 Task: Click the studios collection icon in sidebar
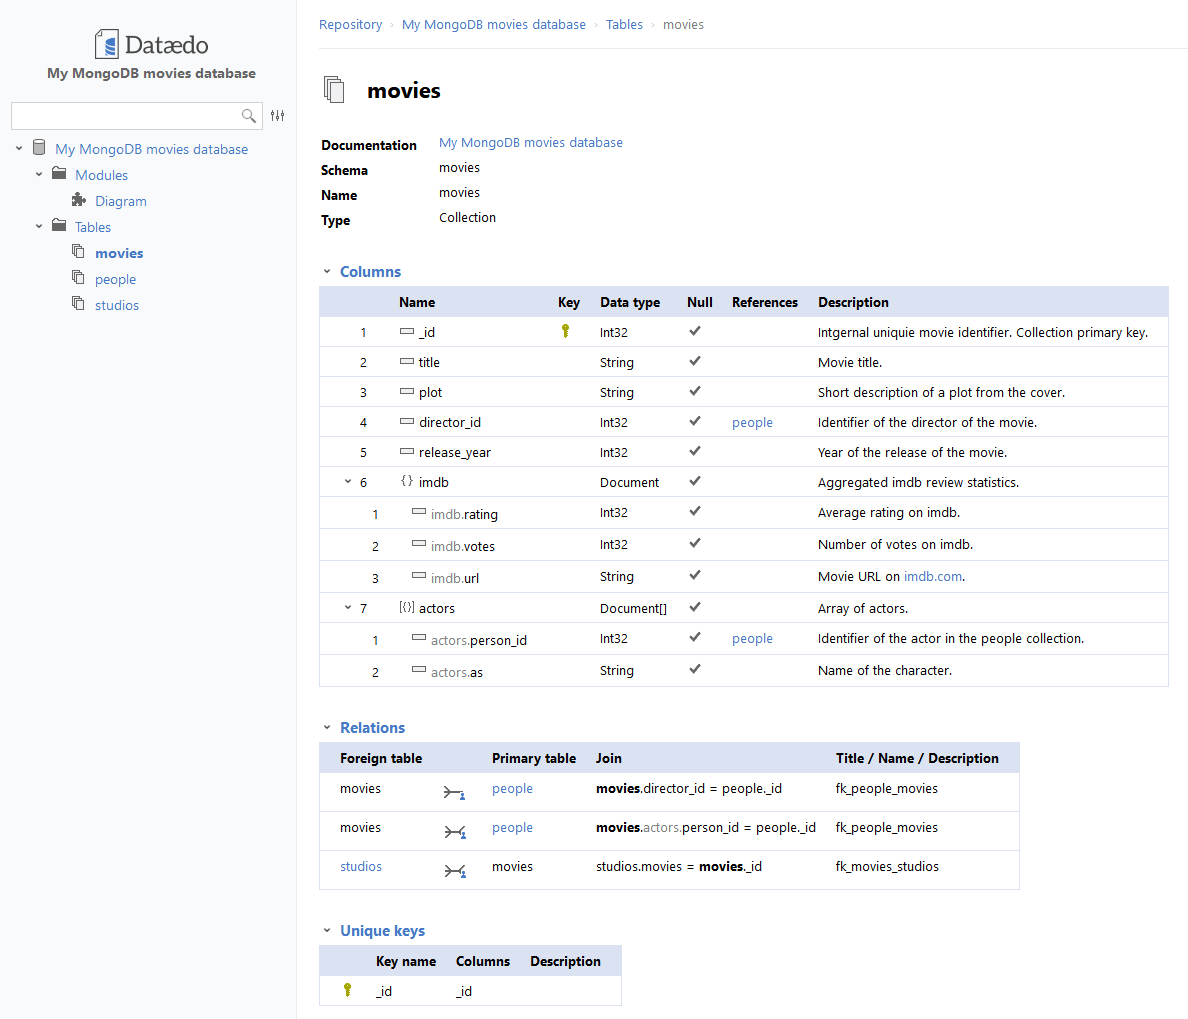click(x=78, y=304)
